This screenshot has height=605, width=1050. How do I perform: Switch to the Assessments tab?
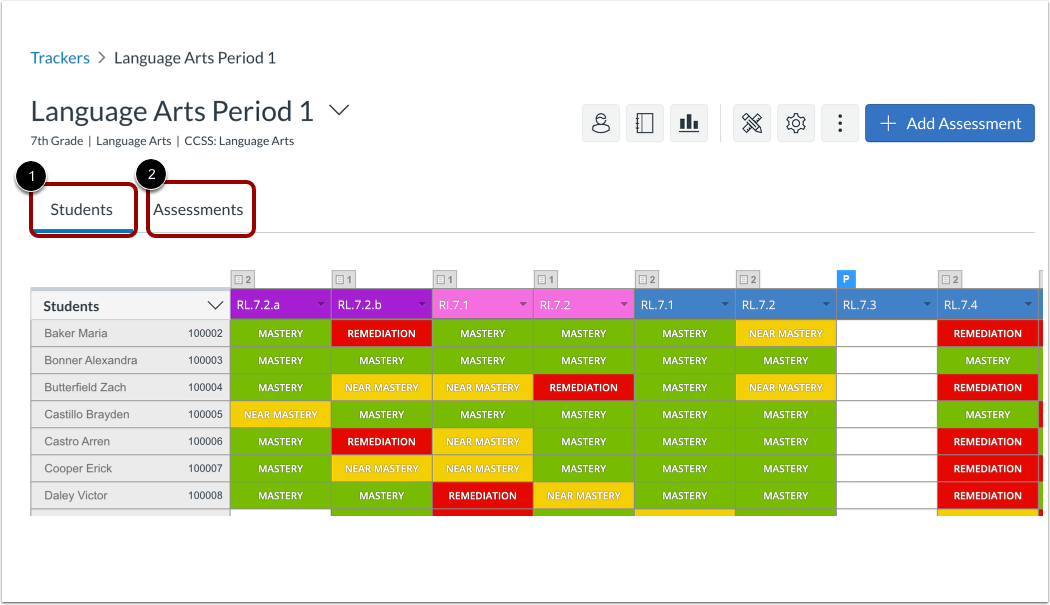coord(200,209)
